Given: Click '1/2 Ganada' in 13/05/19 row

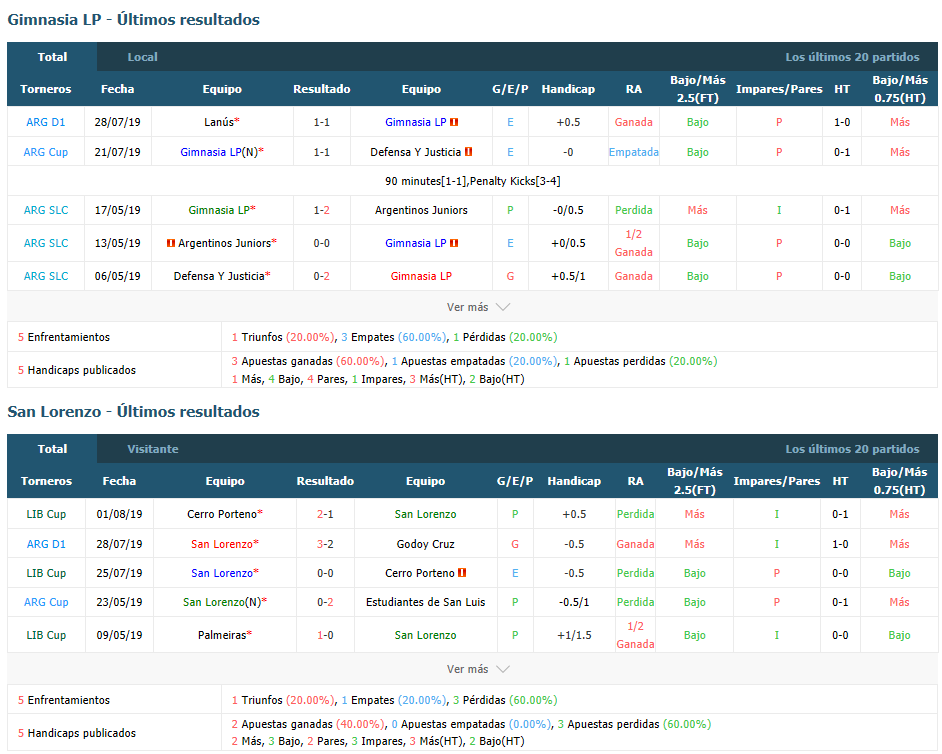Looking at the screenshot, I should 634,243.
